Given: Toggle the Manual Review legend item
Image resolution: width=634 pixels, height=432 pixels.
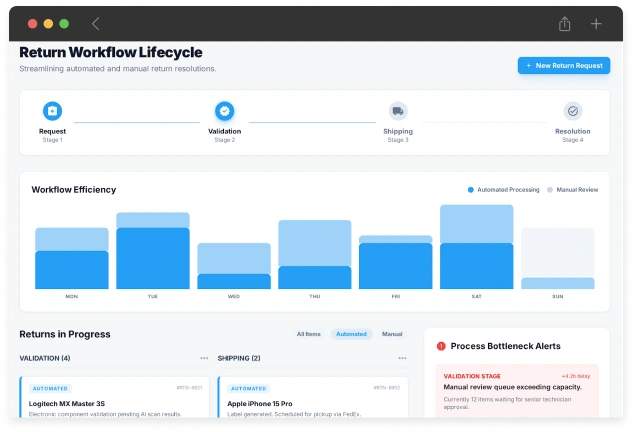Looking at the screenshot, I should click(x=572, y=189).
